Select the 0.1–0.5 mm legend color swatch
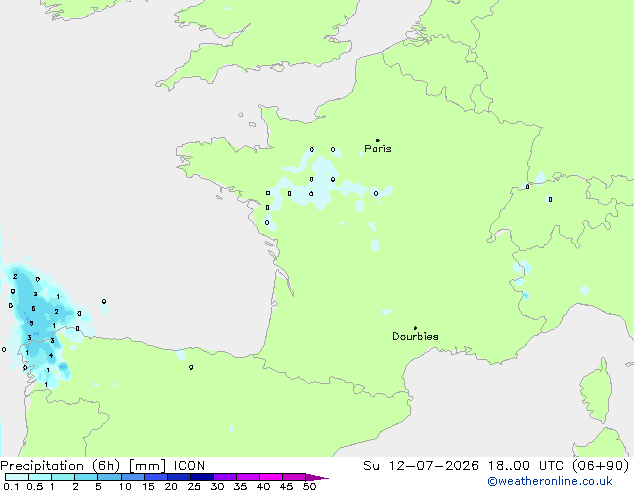 pos(17,477)
